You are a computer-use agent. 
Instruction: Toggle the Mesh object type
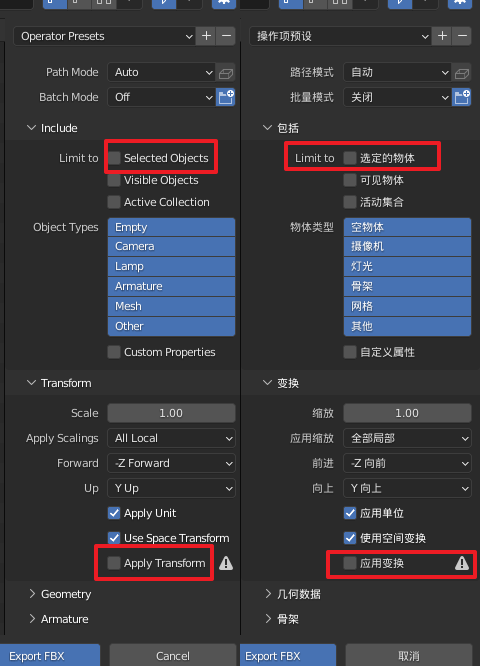point(172,306)
